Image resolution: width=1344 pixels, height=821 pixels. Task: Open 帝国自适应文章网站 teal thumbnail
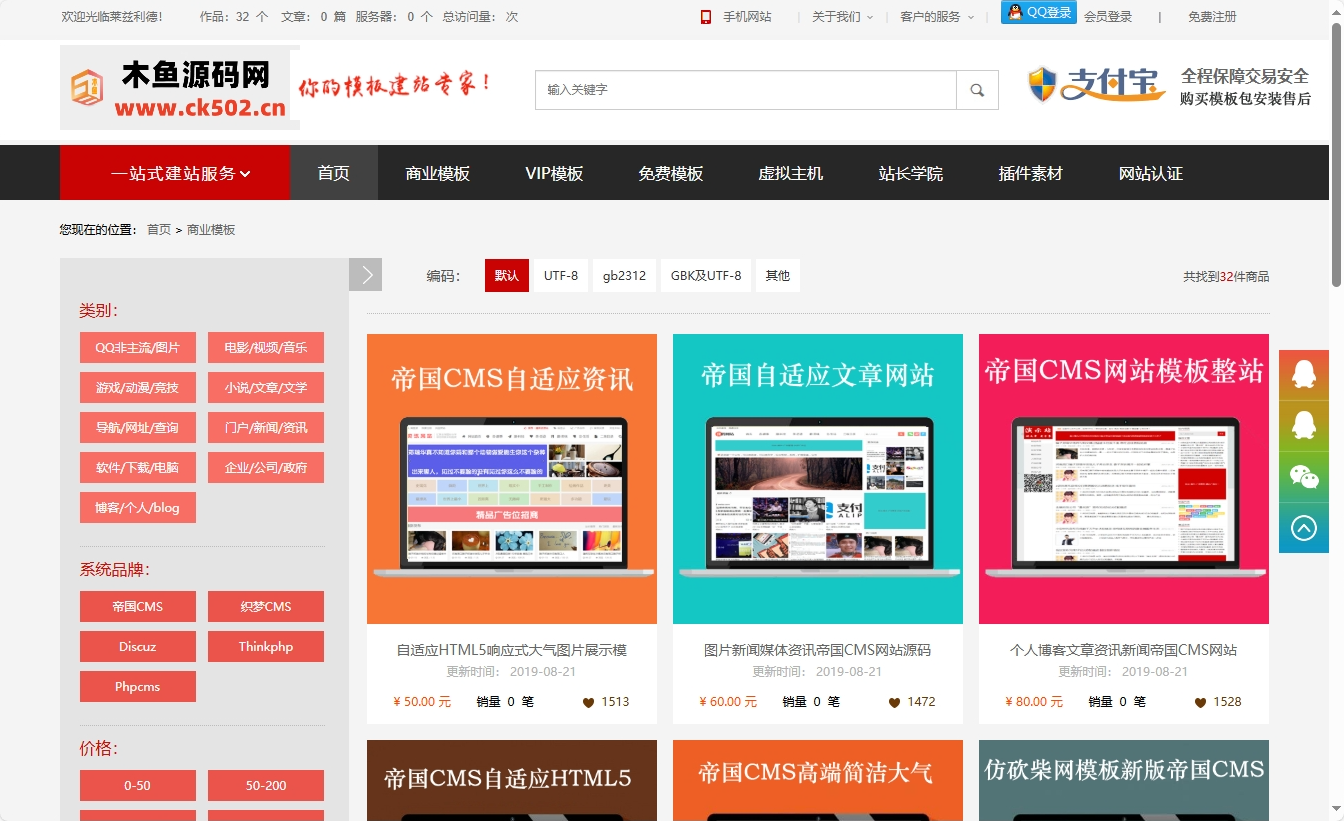tap(818, 479)
